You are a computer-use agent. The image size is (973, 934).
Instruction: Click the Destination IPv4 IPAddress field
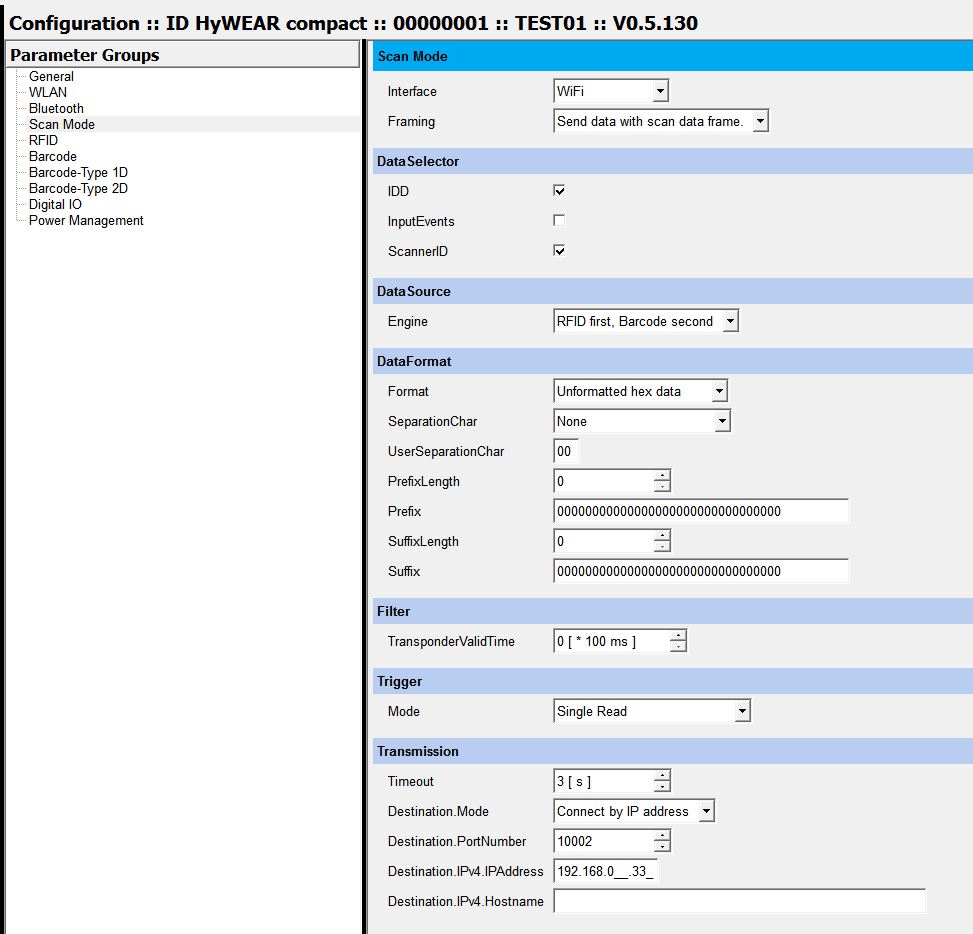pos(605,871)
